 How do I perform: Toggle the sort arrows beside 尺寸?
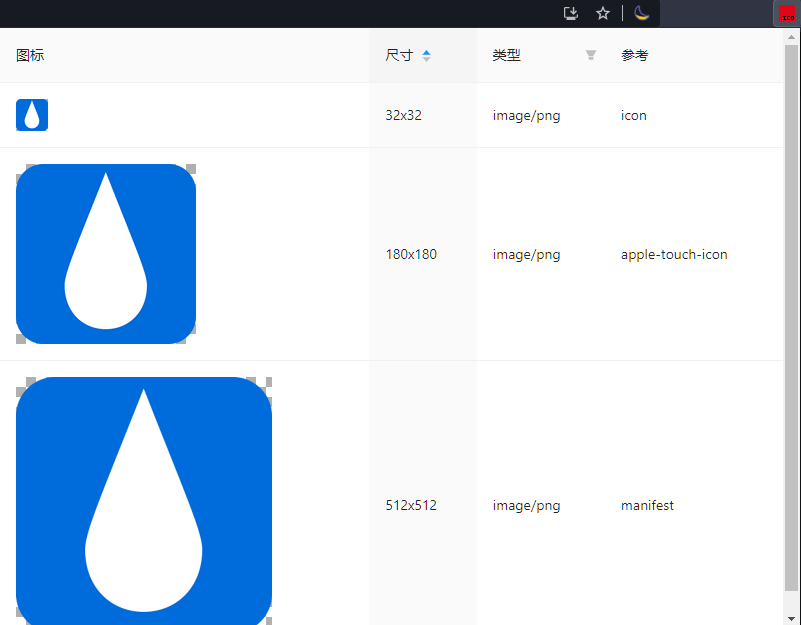[x=427, y=55]
